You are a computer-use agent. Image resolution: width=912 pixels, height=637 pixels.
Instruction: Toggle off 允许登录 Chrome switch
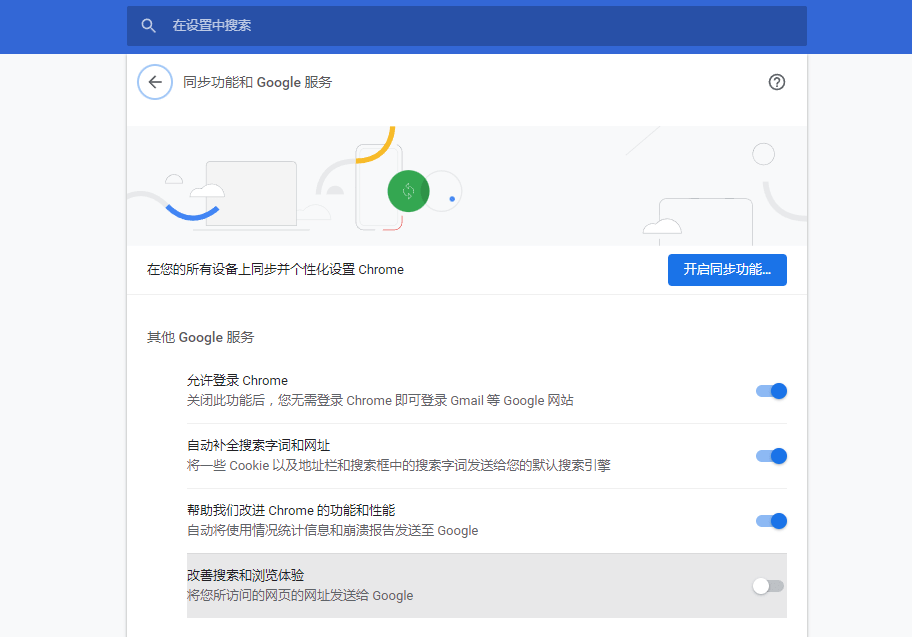pyautogui.click(x=771, y=391)
